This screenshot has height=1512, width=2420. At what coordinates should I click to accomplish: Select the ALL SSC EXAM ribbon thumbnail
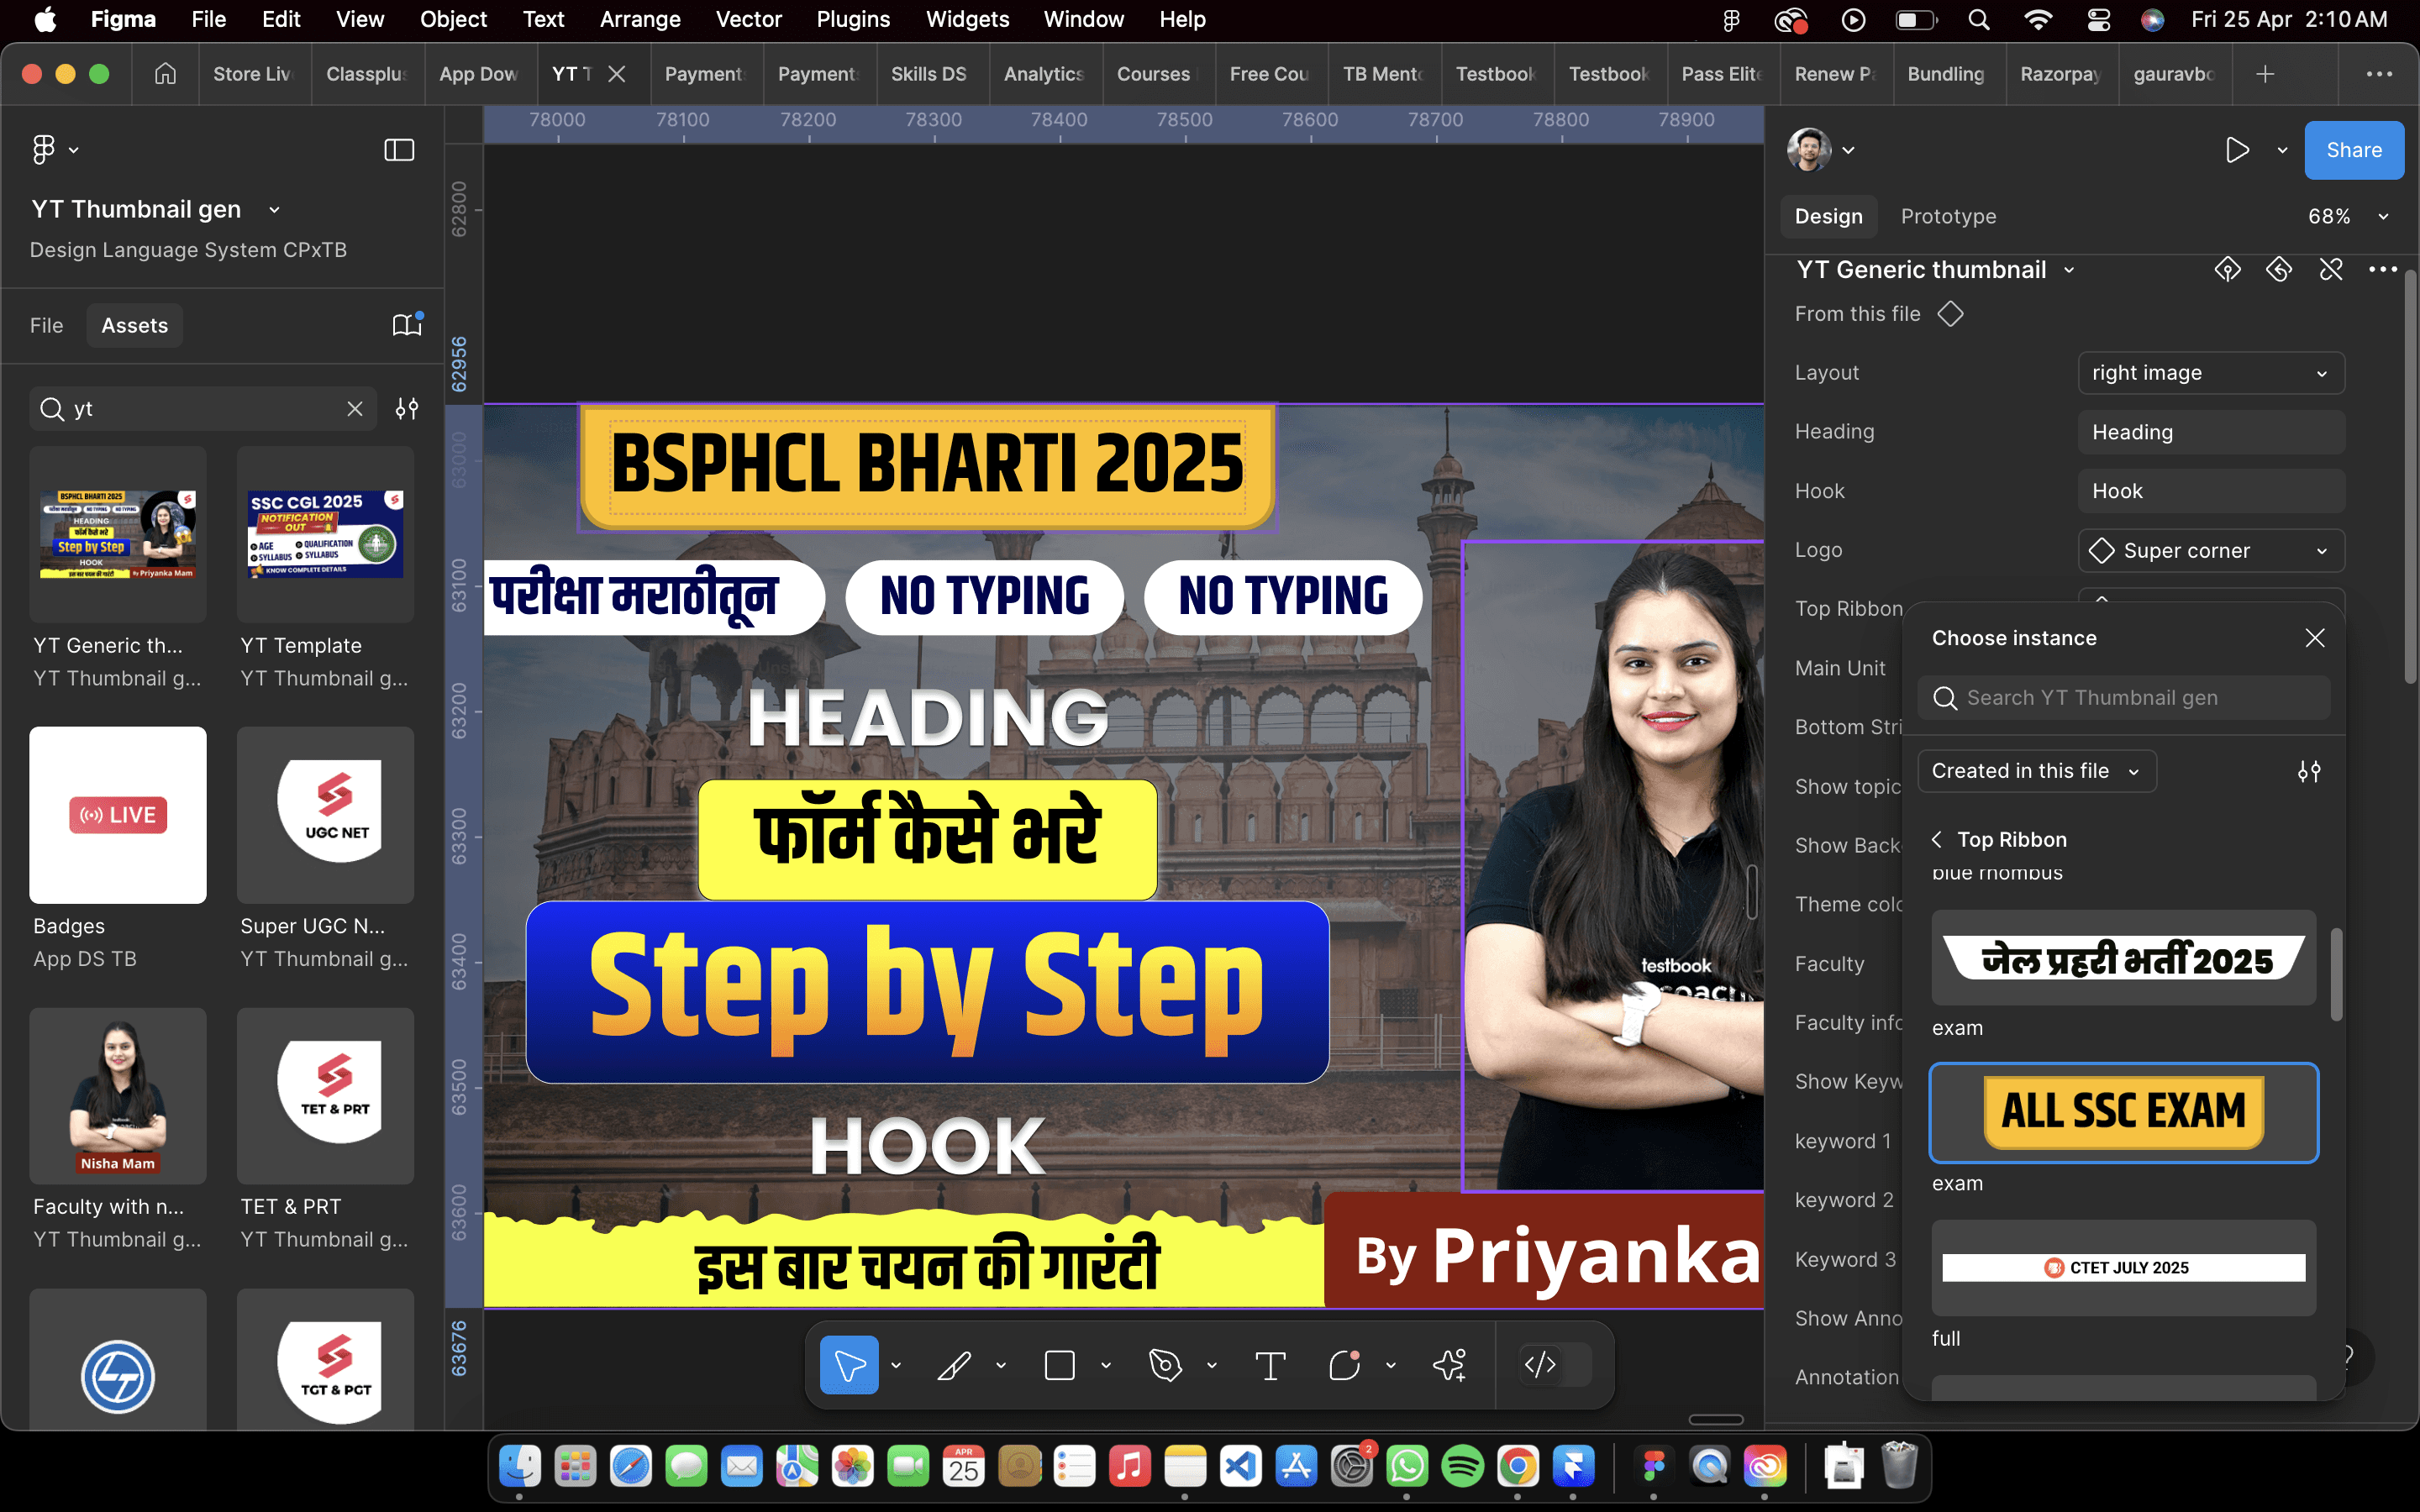coord(2123,1112)
